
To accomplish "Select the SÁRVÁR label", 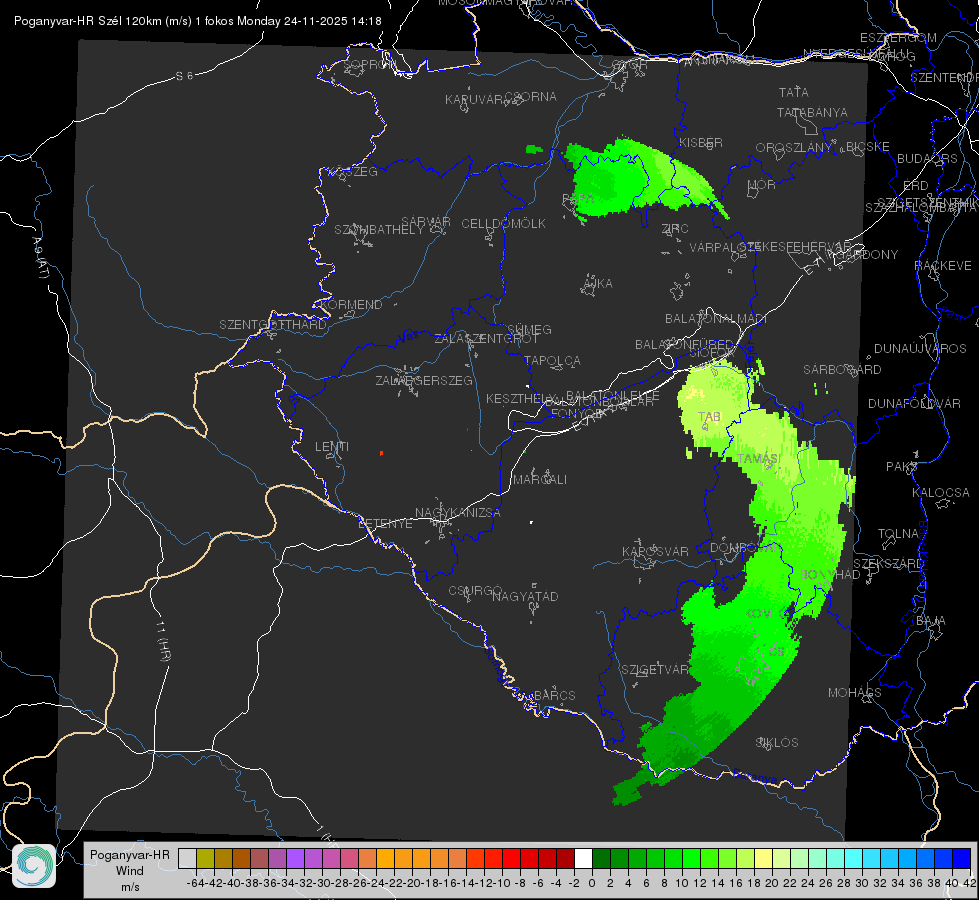I will click(426, 222).
